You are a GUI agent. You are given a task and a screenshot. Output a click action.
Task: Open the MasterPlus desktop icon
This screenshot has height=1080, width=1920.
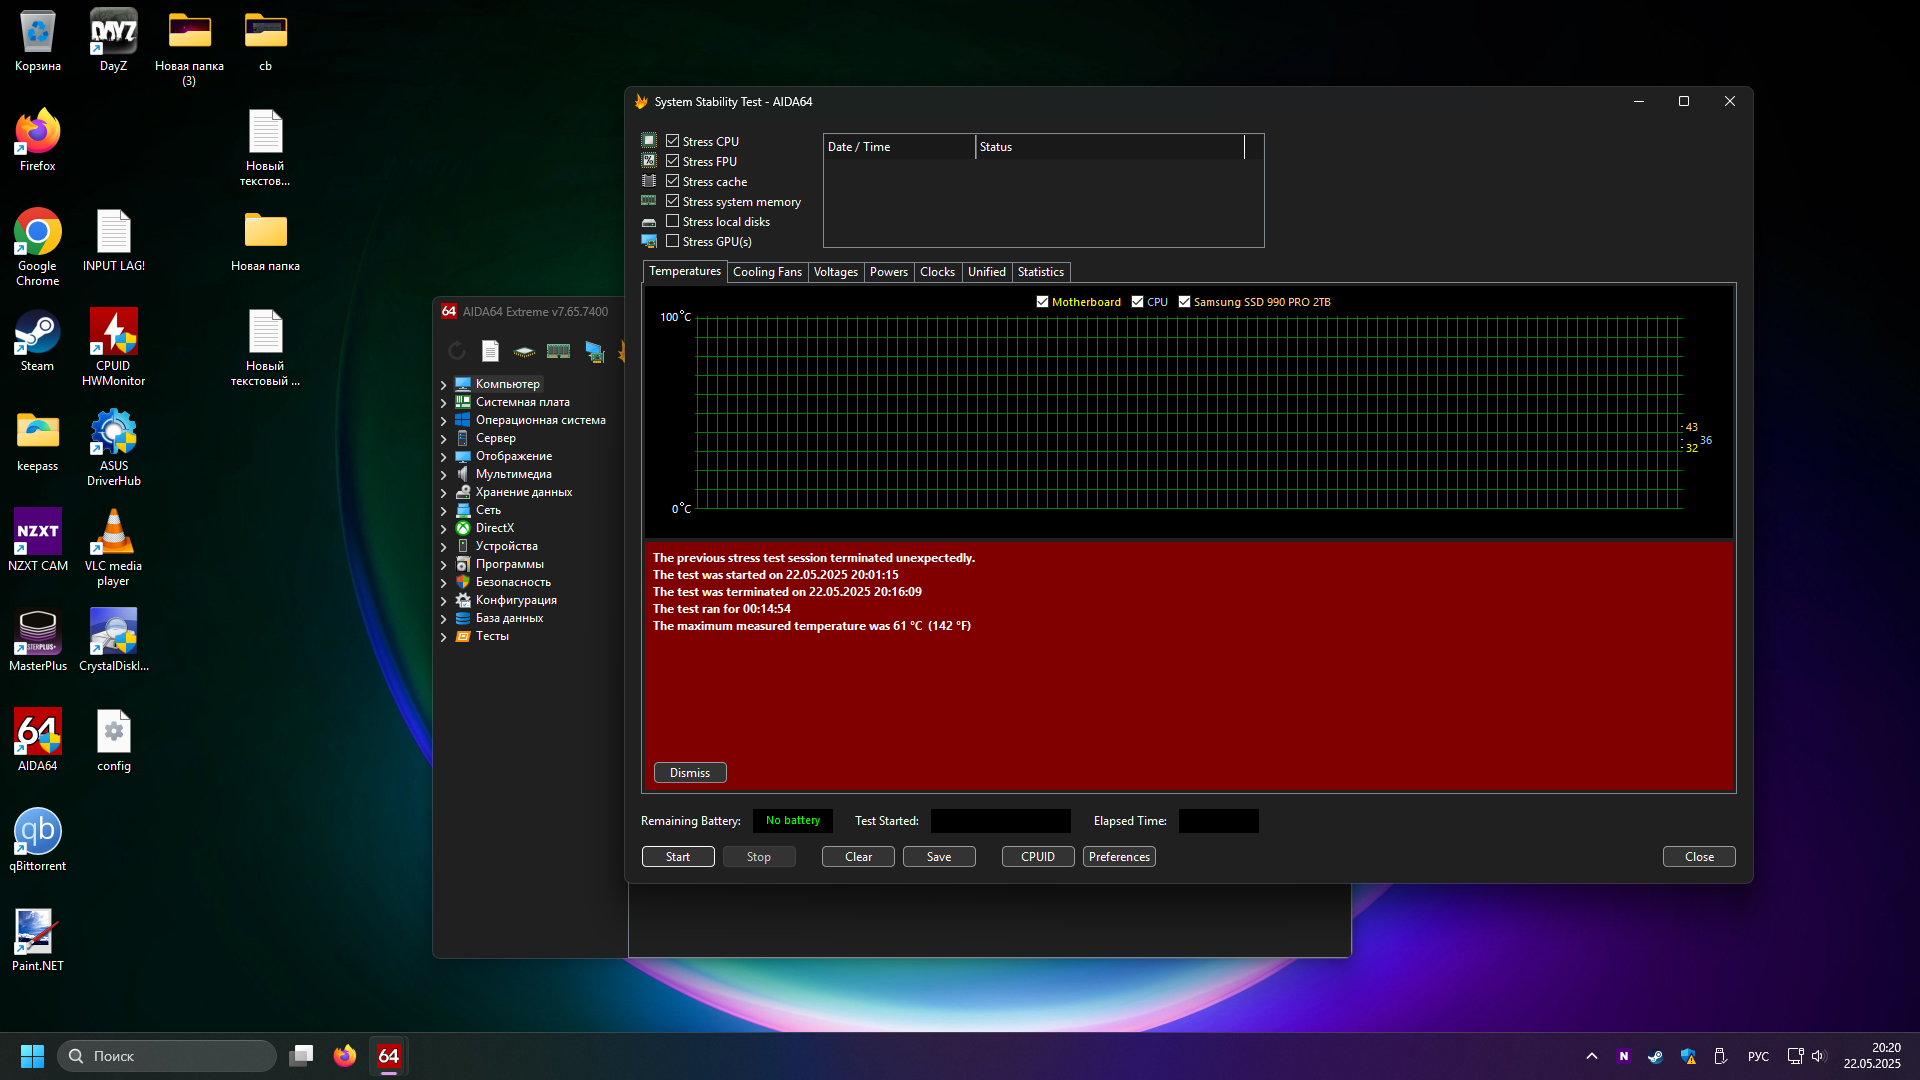tap(37, 640)
